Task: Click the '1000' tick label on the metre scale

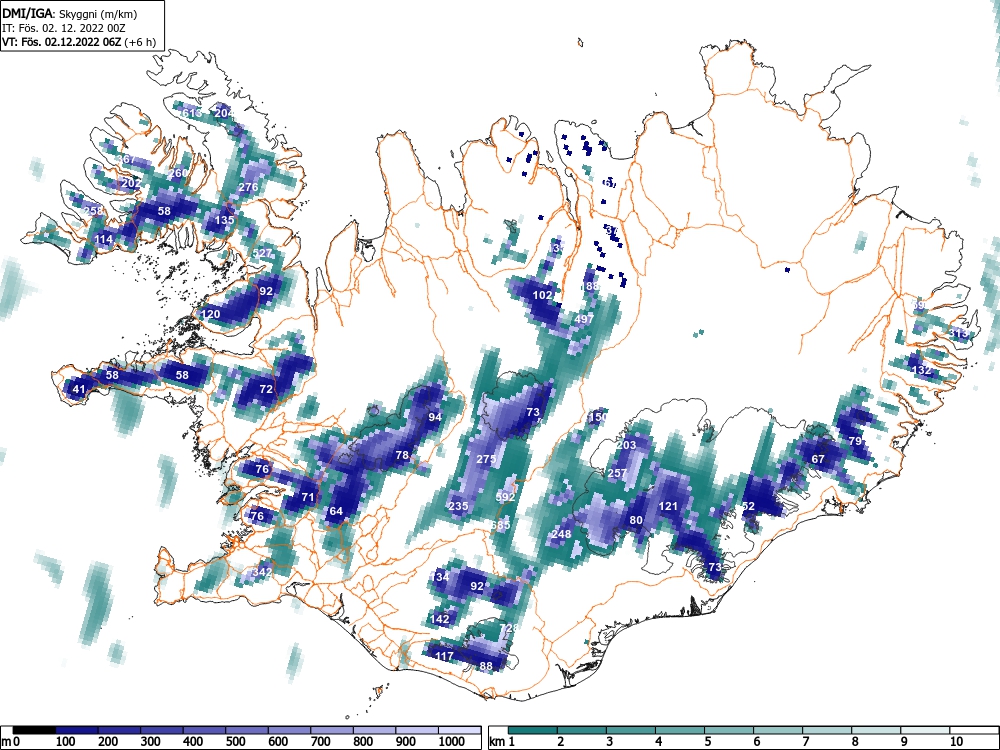Action: pyautogui.click(x=452, y=742)
